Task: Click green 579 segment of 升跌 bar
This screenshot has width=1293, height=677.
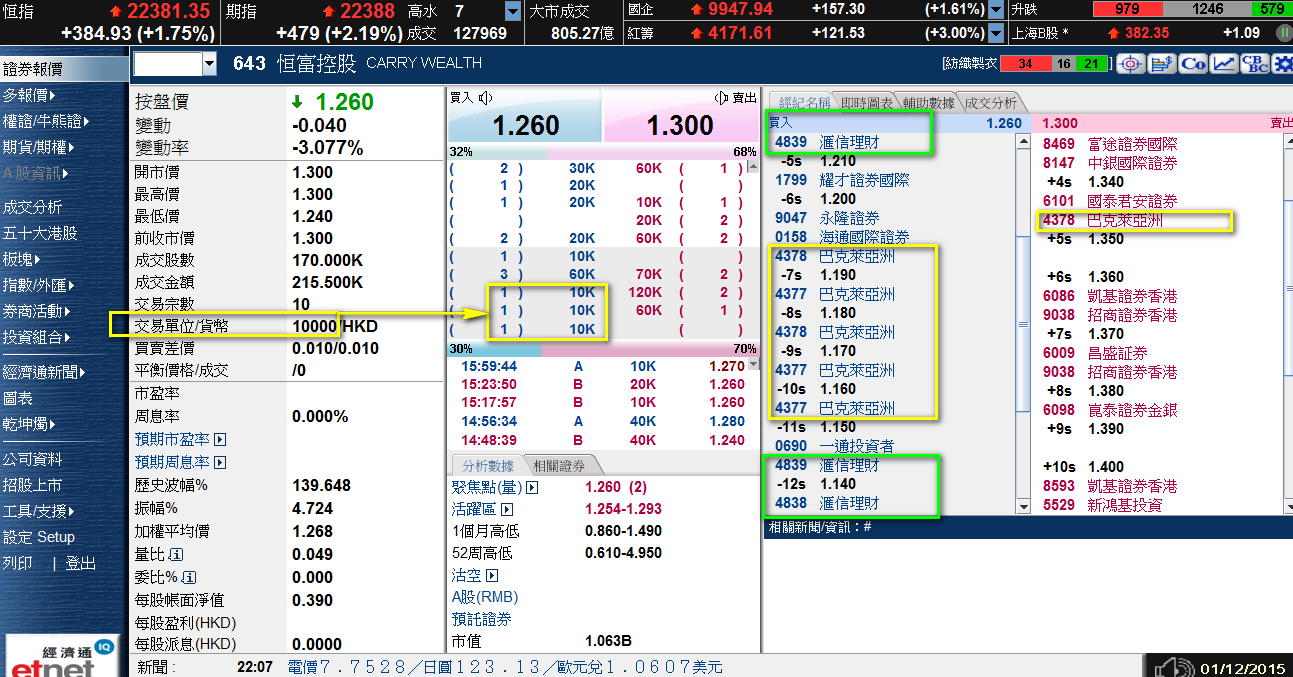Action: pyautogui.click(x=1273, y=9)
